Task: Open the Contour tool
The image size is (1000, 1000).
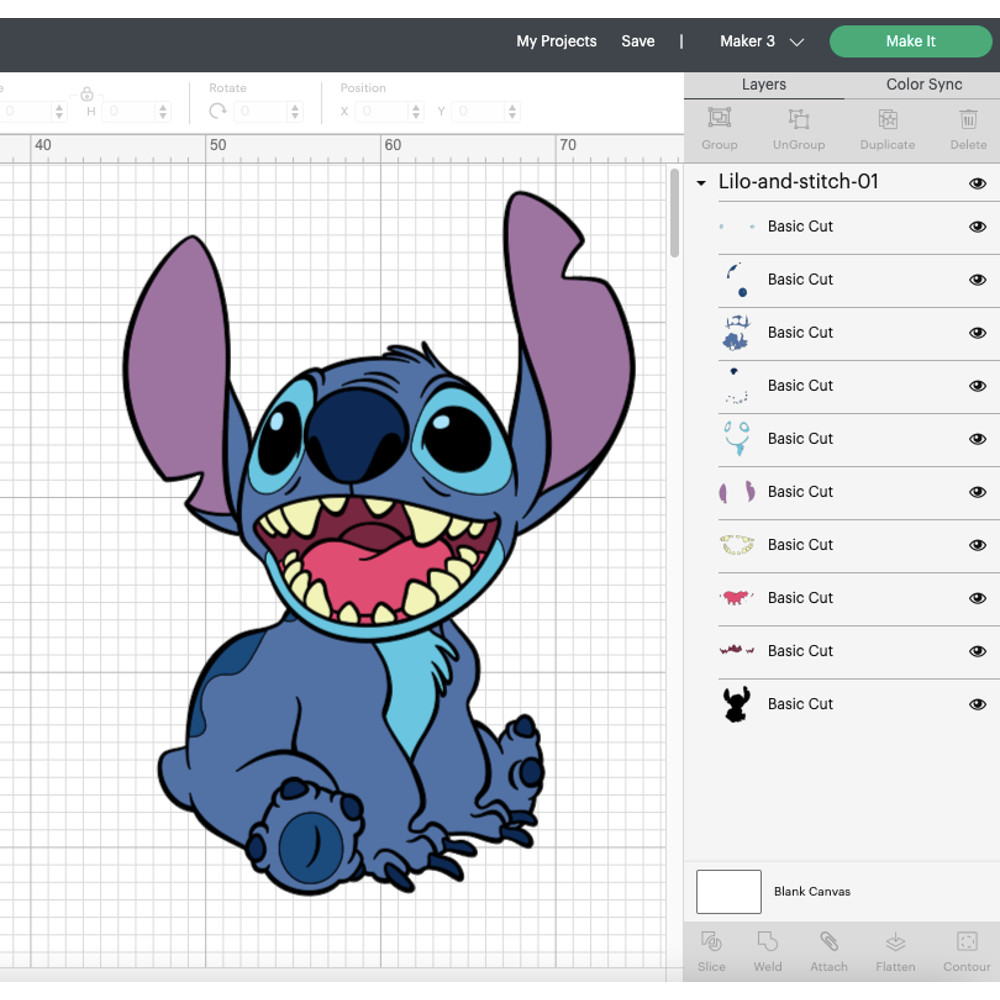Action: 965,950
